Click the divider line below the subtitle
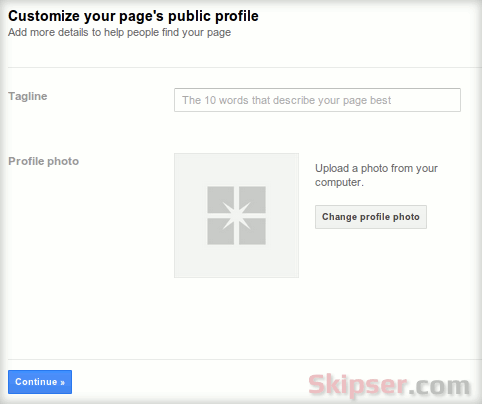This screenshot has width=482, height=404. pyautogui.click(x=245, y=67)
